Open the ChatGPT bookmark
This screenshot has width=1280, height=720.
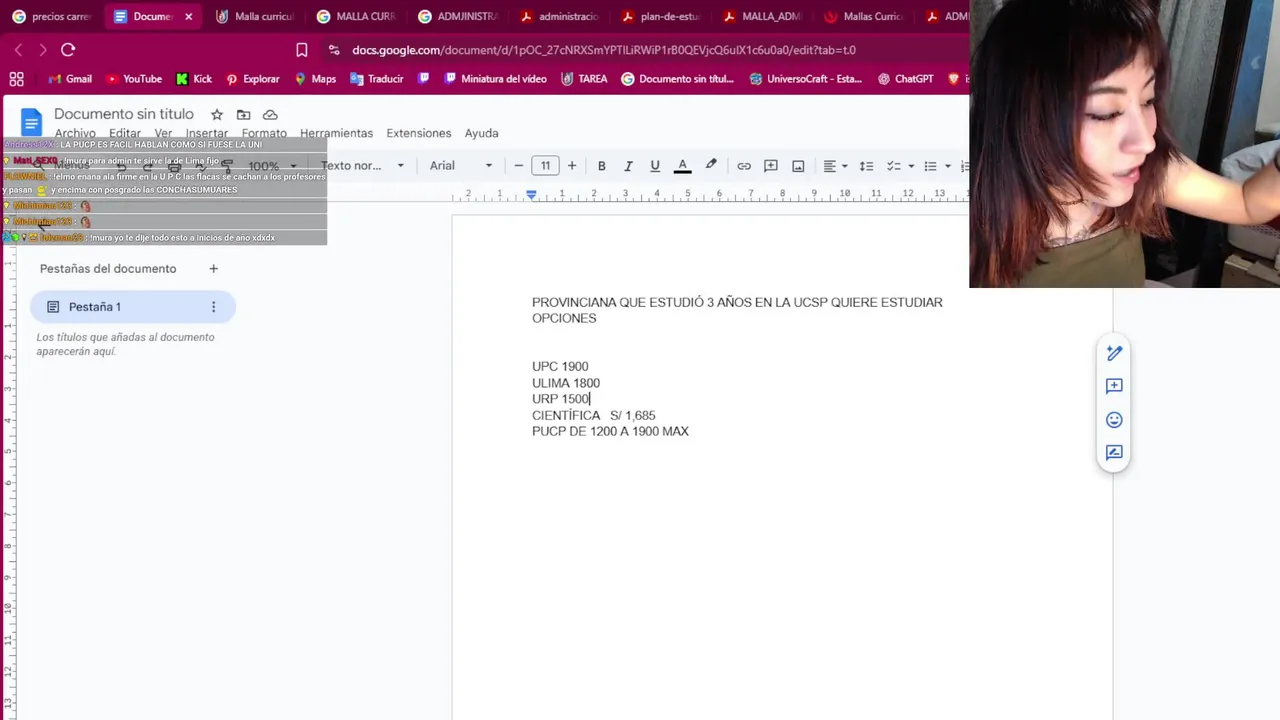click(905, 79)
